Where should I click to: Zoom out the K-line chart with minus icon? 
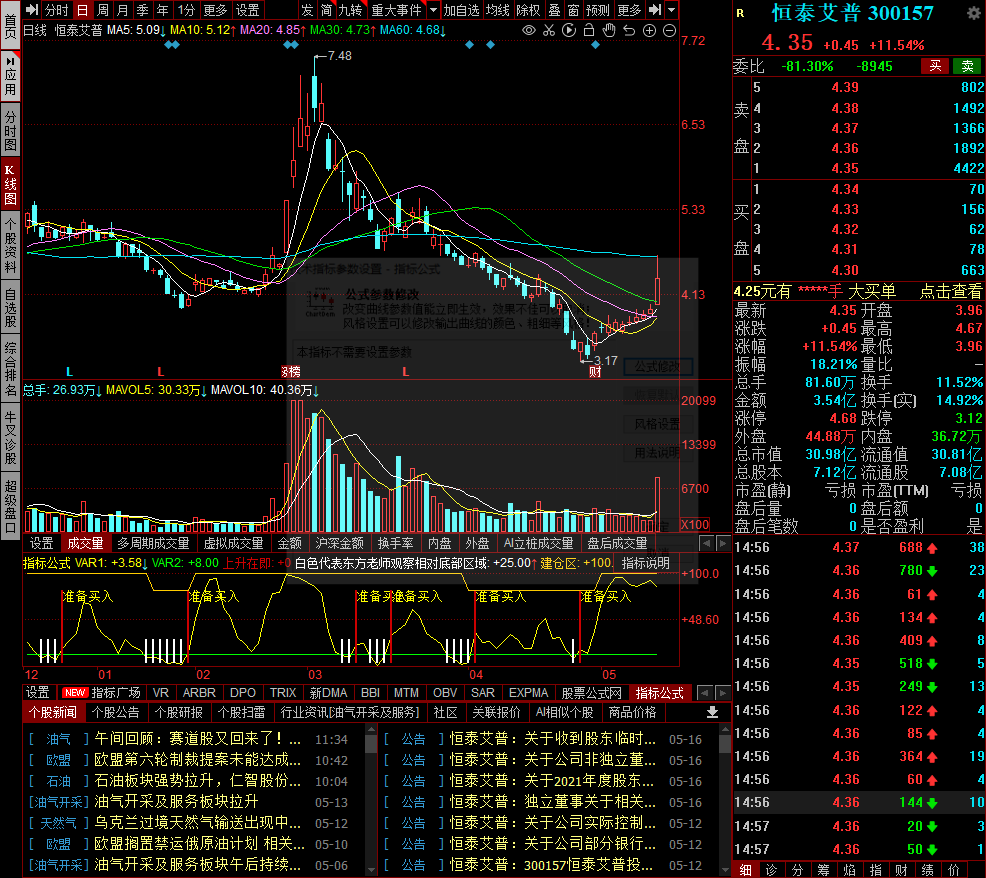[x=670, y=30]
